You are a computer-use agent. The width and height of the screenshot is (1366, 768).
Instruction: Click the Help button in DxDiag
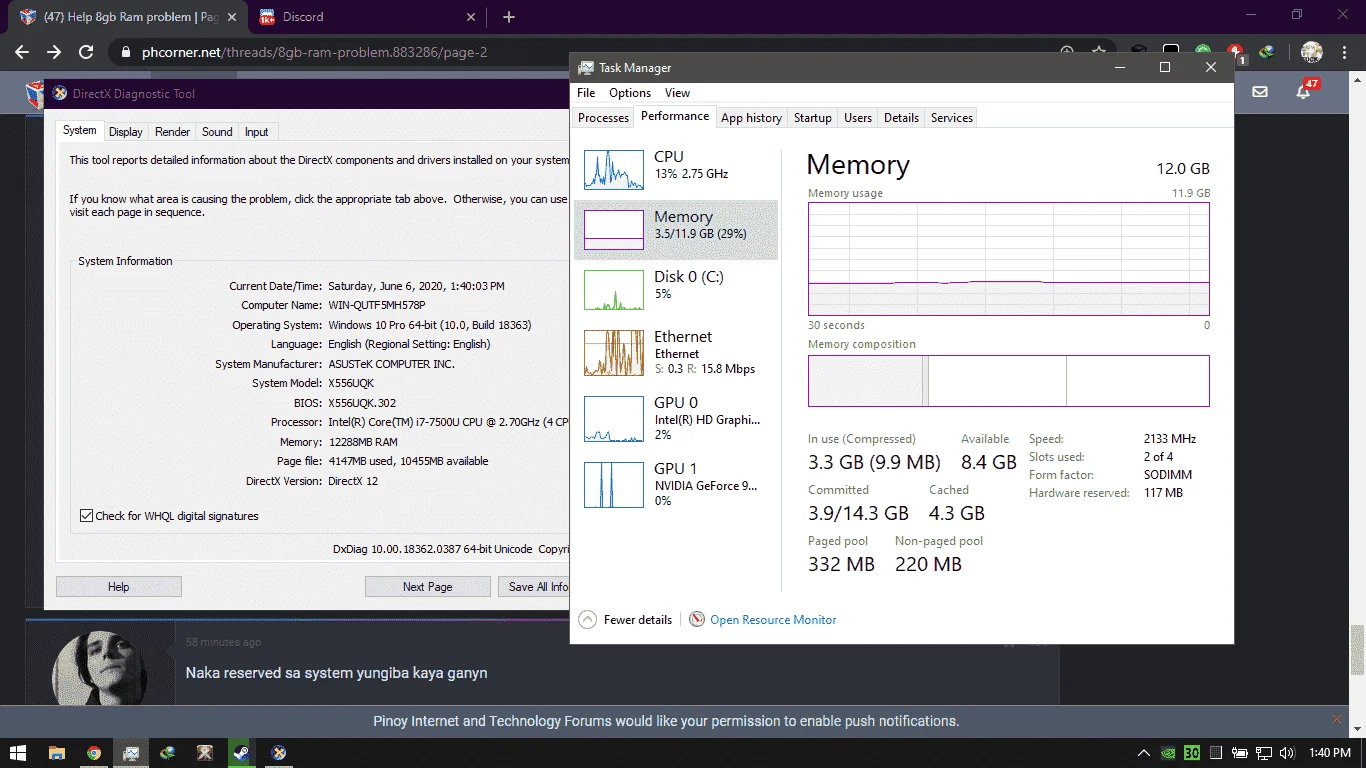118,587
